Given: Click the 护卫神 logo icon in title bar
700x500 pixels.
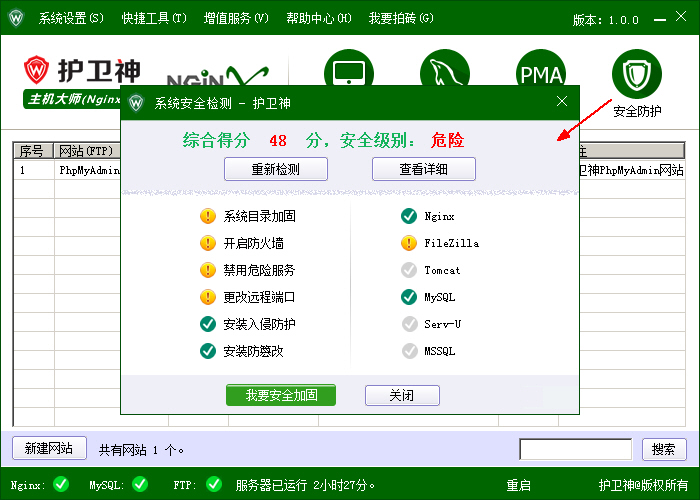Looking at the screenshot, I should [16, 18].
